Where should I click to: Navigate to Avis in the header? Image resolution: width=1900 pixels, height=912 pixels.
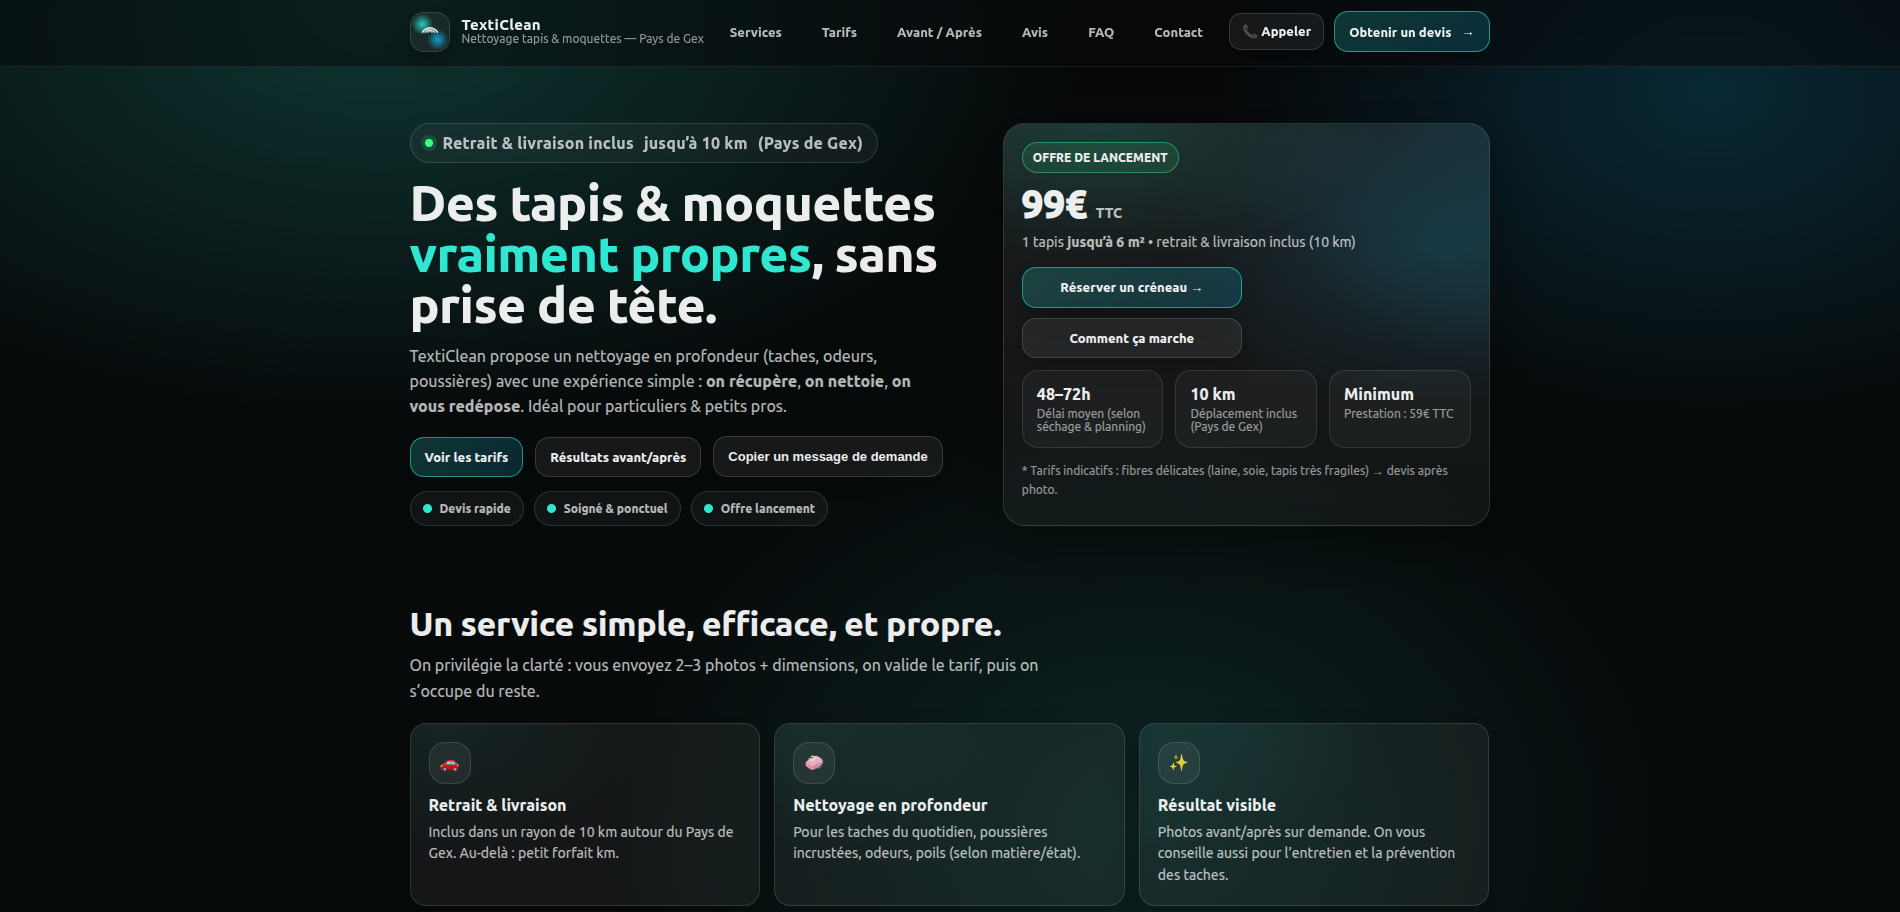pos(1034,33)
